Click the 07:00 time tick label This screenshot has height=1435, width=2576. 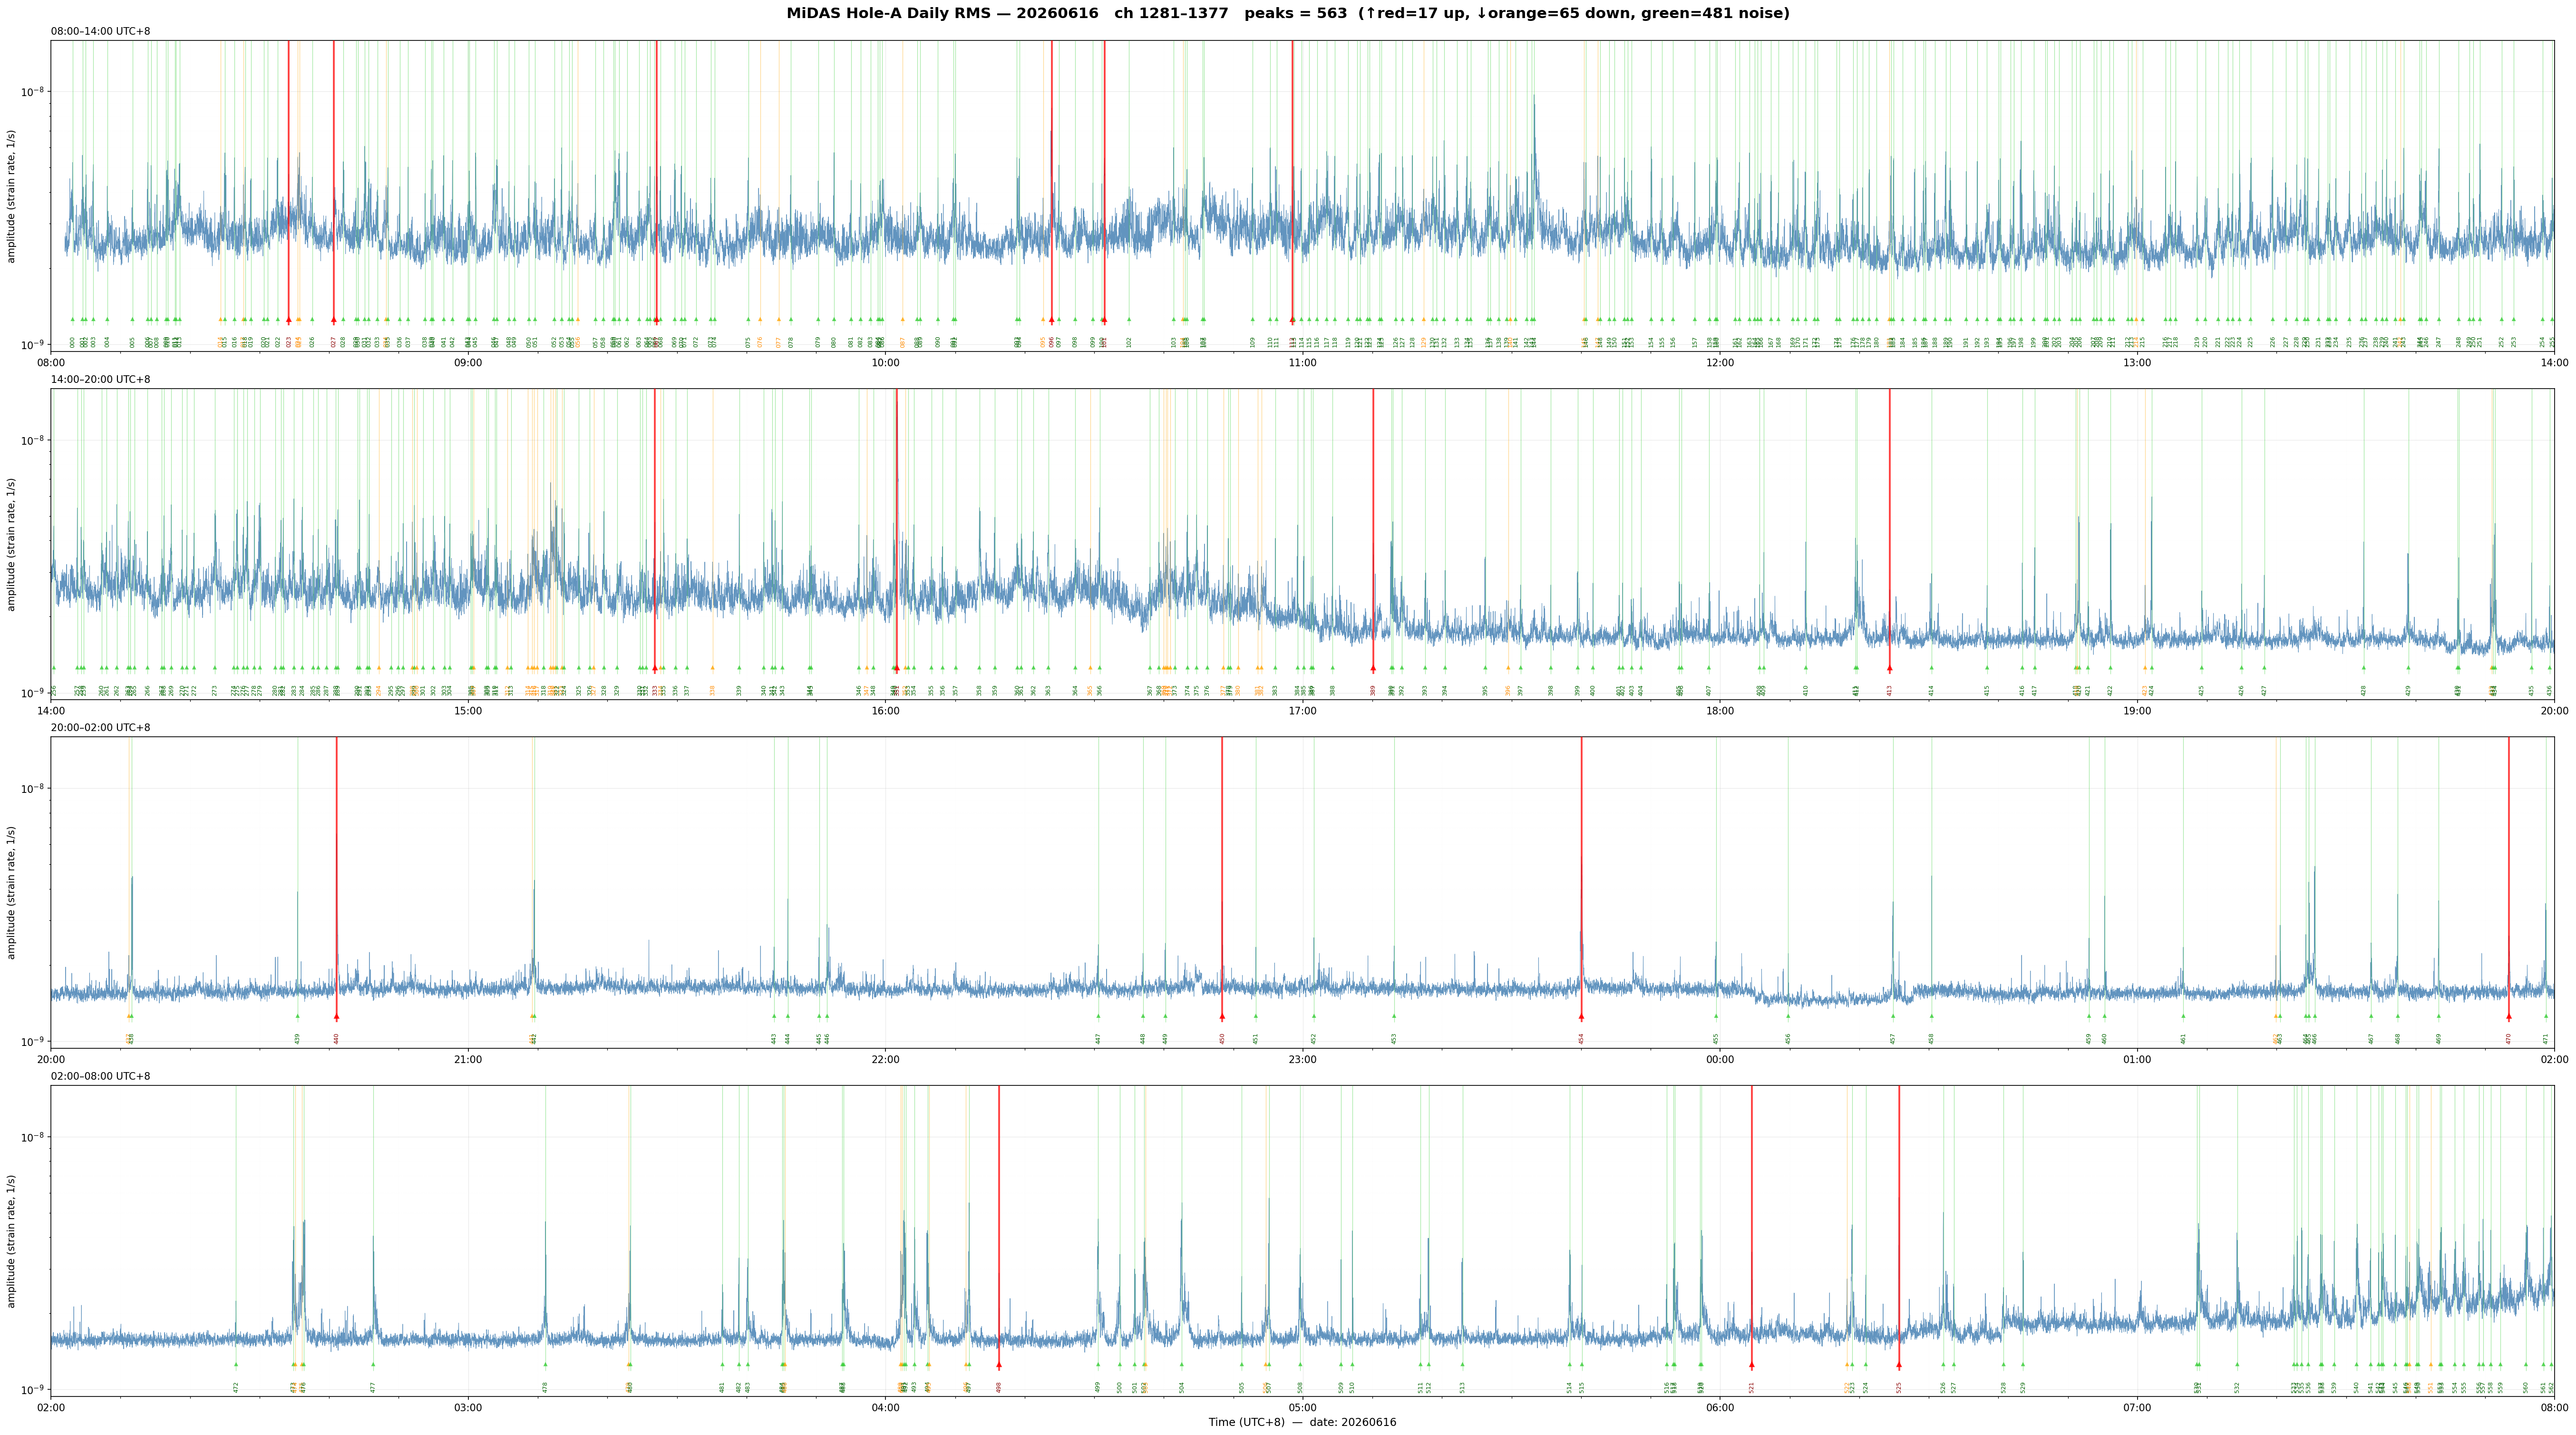click(x=2137, y=1407)
